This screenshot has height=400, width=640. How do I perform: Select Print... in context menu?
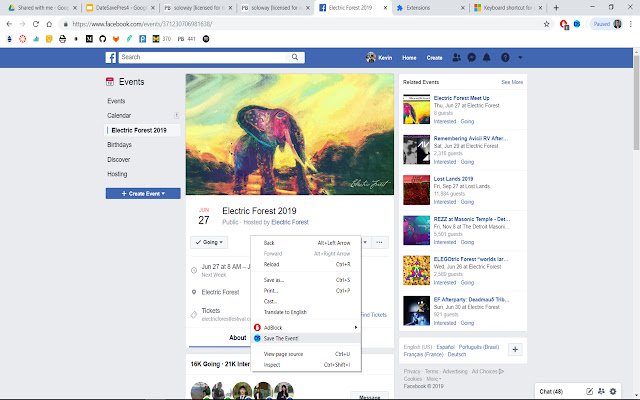tap(306, 291)
